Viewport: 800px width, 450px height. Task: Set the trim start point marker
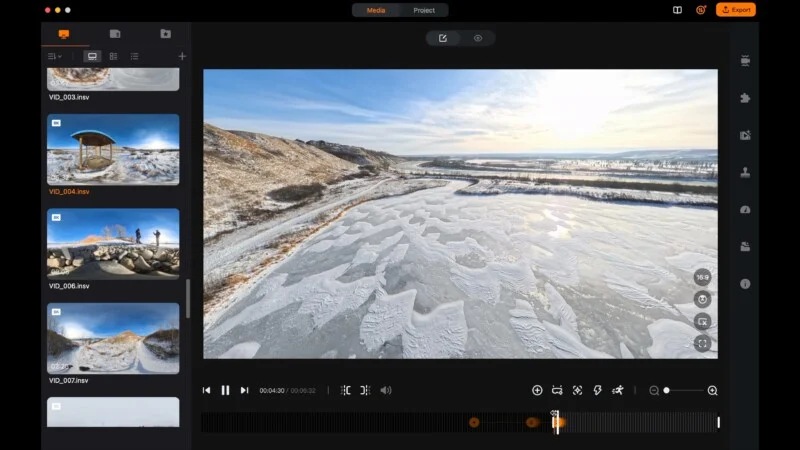click(x=345, y=390)
